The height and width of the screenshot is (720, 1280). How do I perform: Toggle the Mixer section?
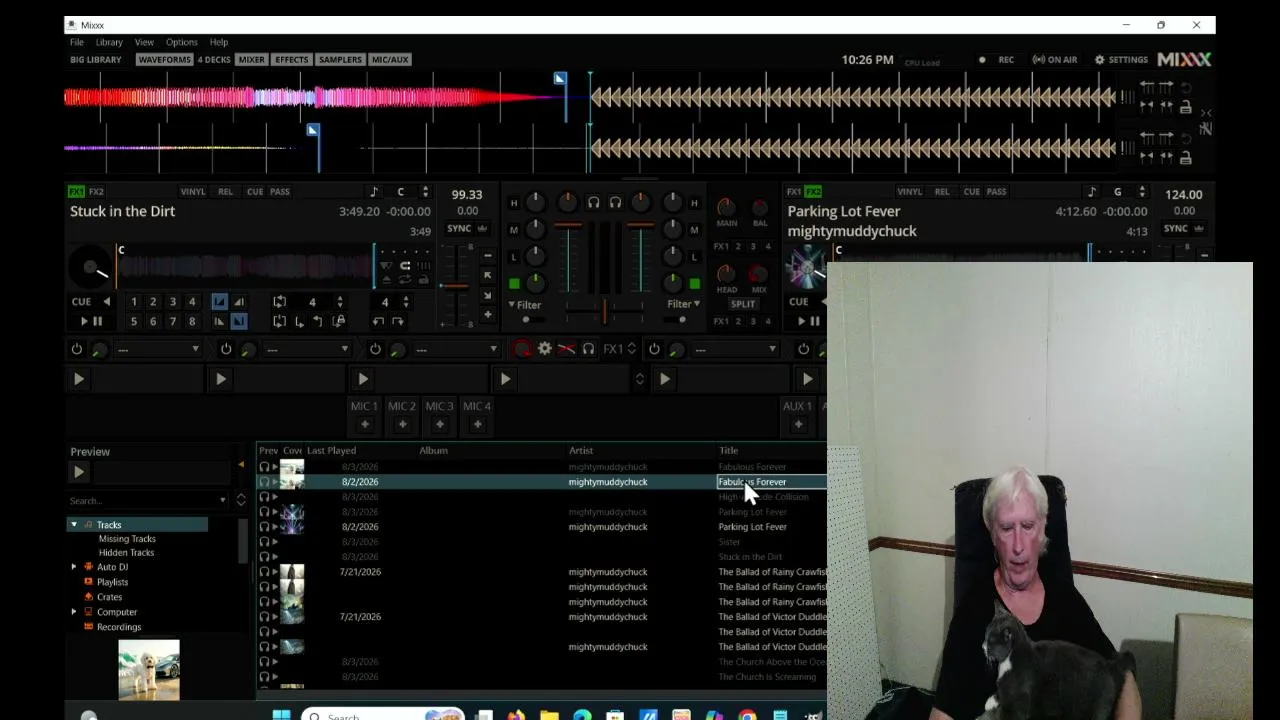coord(252,60)
